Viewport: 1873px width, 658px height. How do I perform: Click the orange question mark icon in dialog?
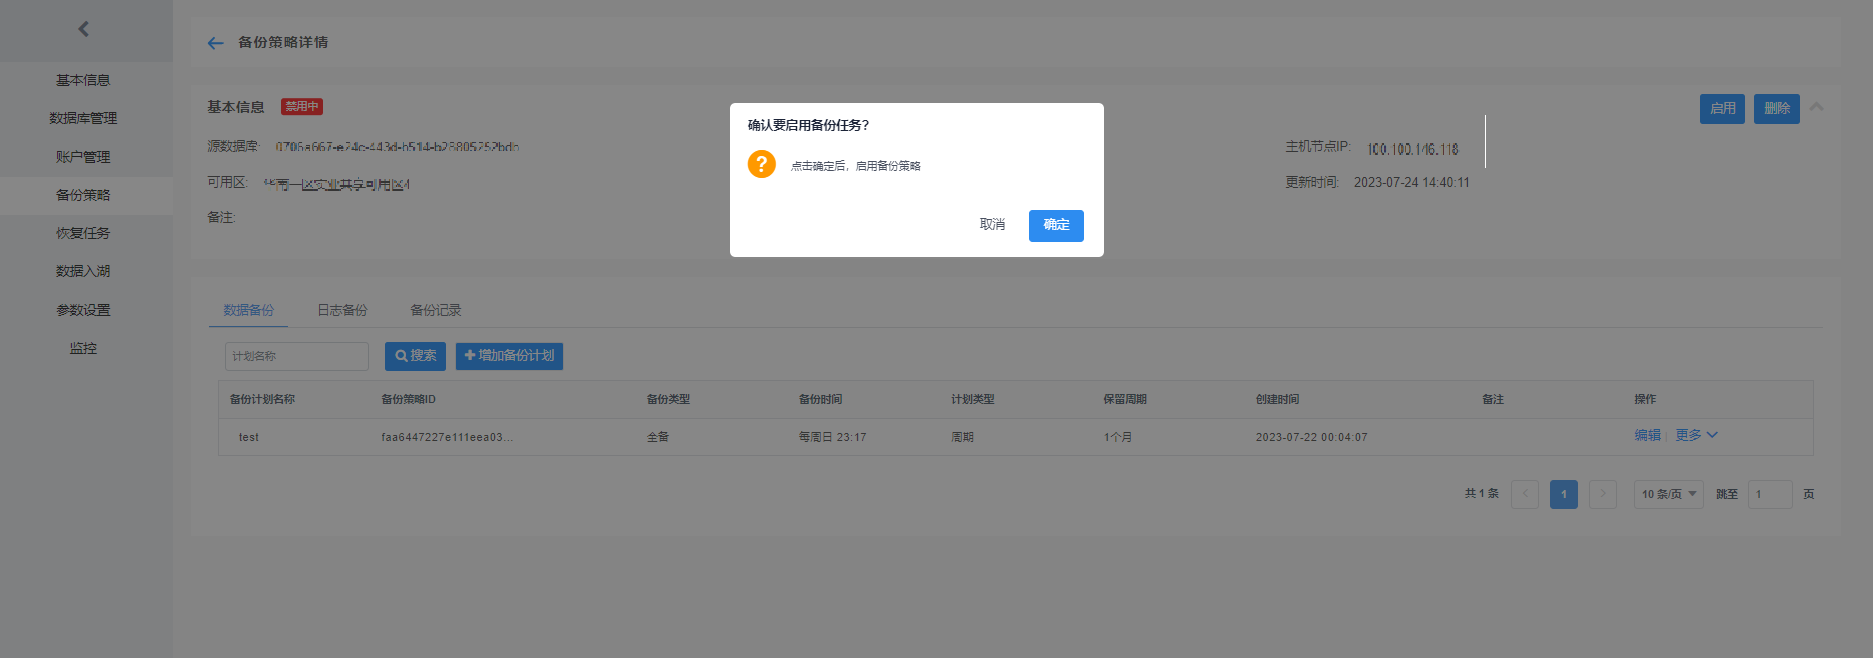[x=762, y=164]
